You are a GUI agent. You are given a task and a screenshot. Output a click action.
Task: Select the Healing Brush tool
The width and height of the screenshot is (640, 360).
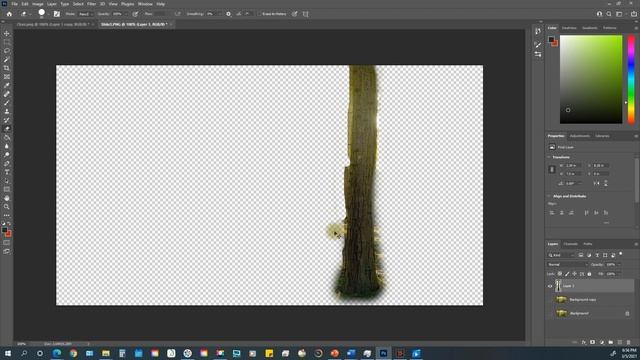click(7, 94)
